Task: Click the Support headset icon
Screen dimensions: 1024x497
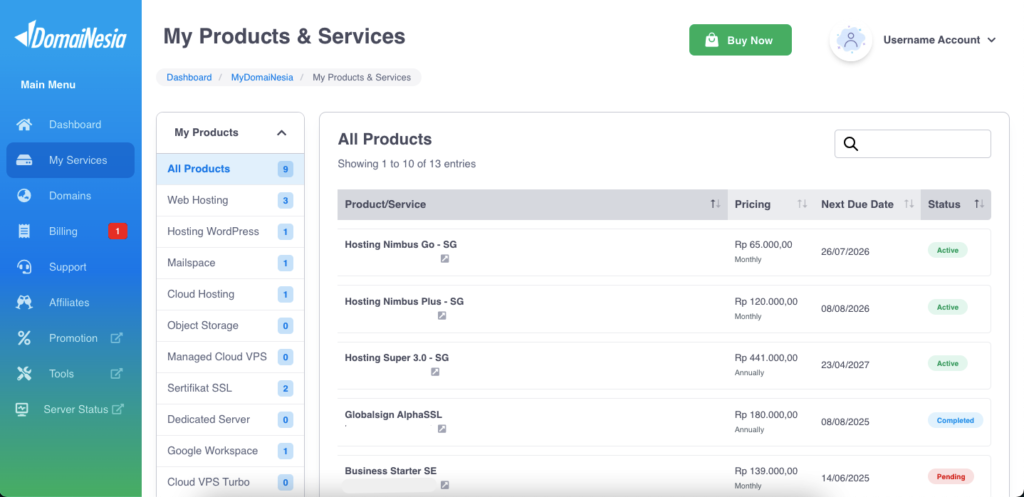Action: pos(24,267)
